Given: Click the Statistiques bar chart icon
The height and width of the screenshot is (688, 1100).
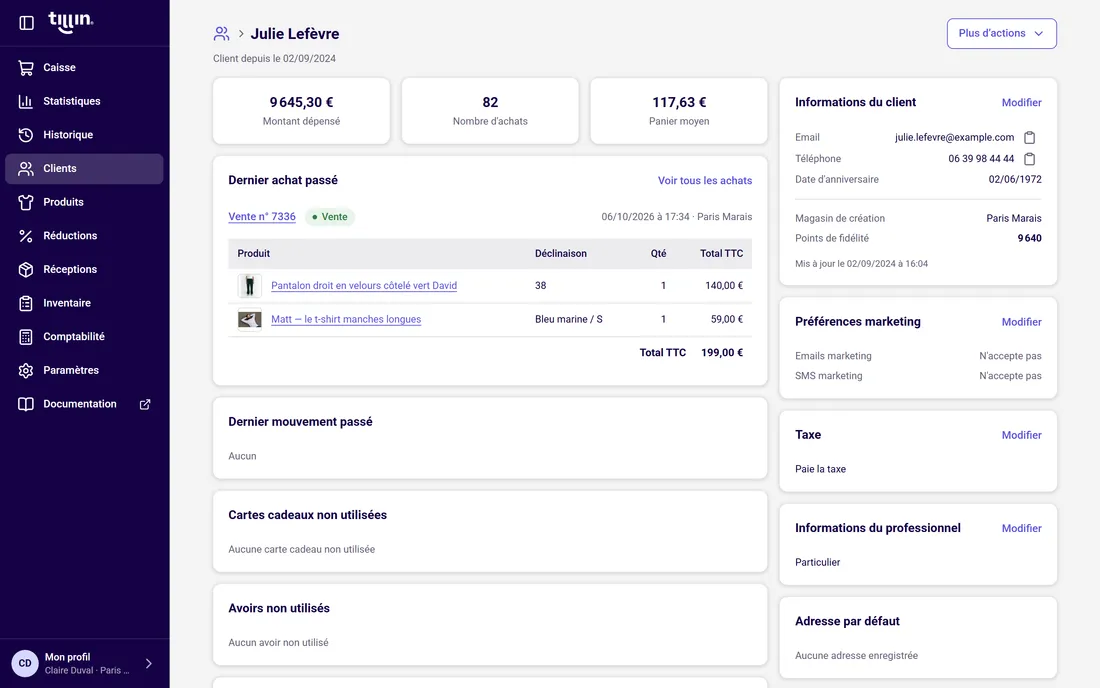Looking at the screenshot, I should tap(26, 101).
